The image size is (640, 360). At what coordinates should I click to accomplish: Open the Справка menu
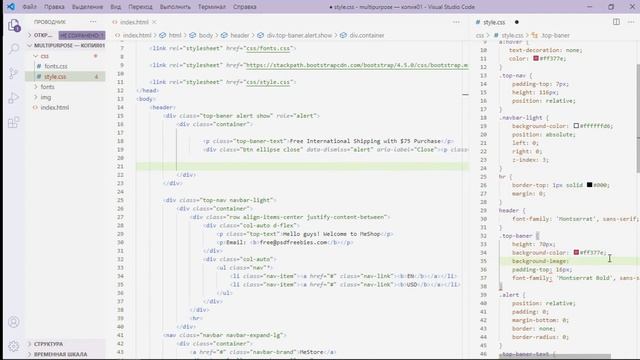[244, 7]
